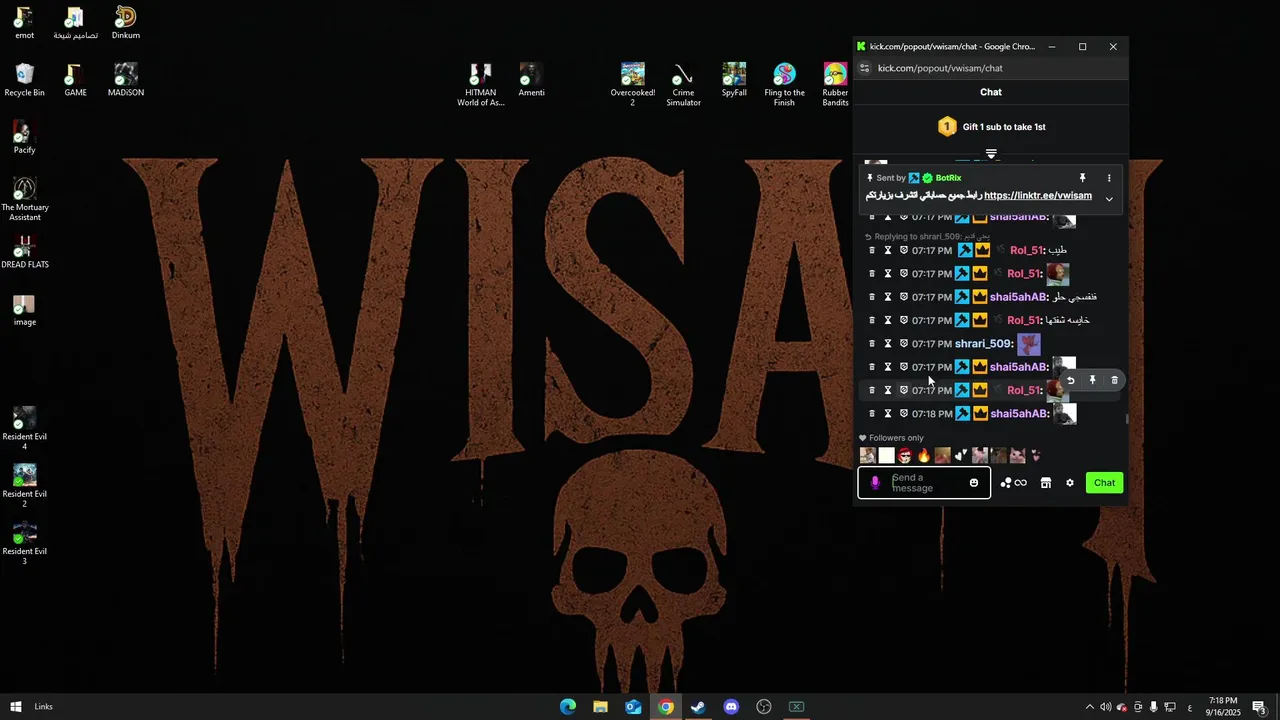The image size is (1280, 720).
Task: Open the notification center with 3 badge
Action: [x=1259, y=707]
